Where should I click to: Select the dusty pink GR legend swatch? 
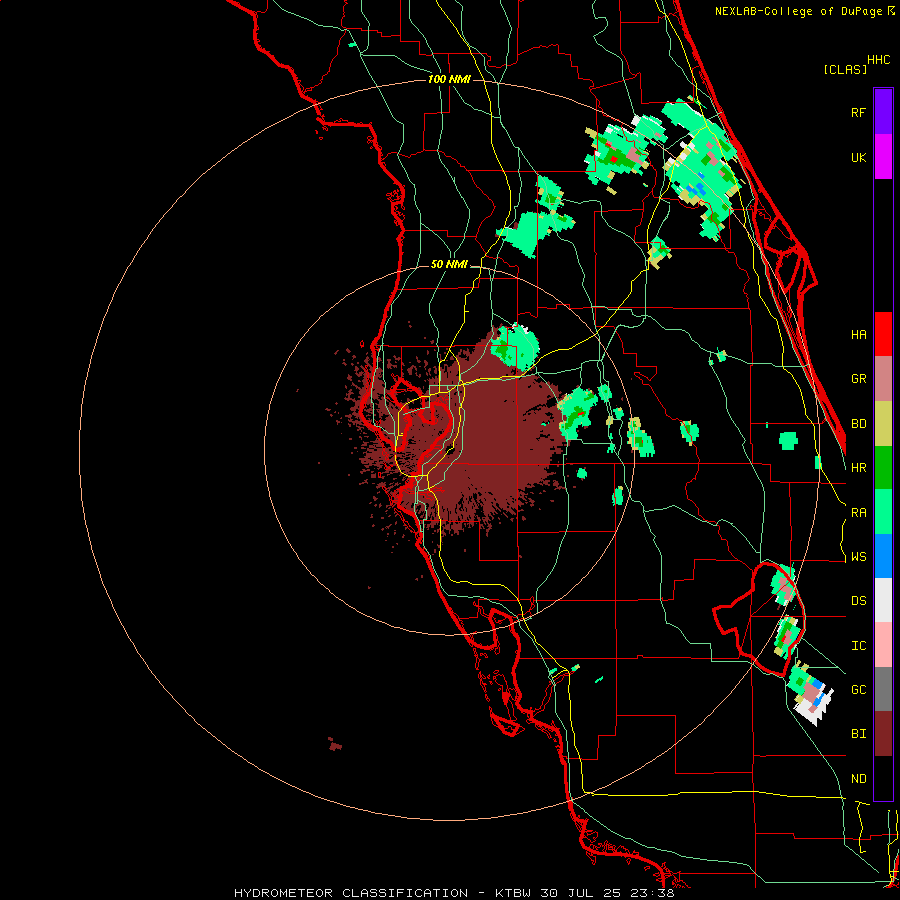pos(883,379)
